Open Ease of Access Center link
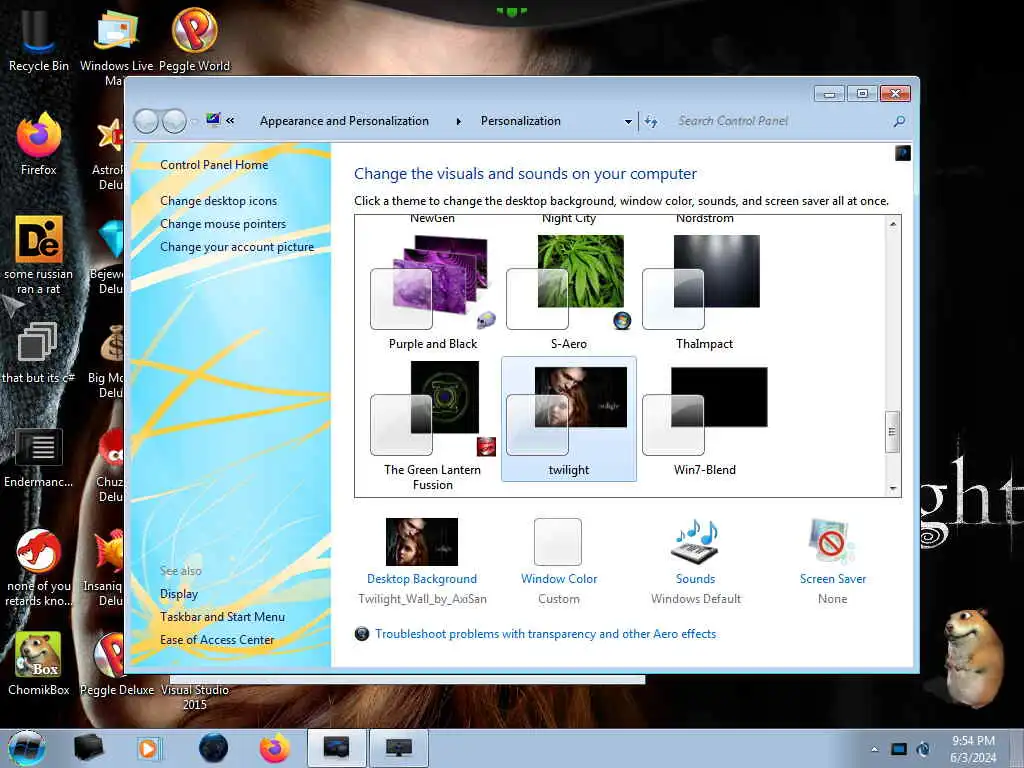1024x768 pixels. coord(217,639)
